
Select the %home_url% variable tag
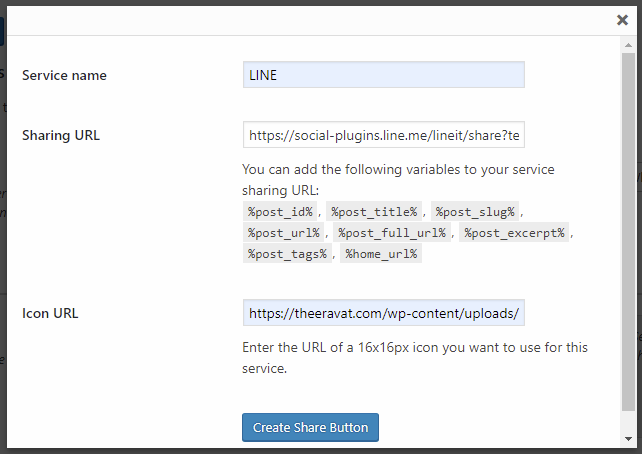click(381, 254)
